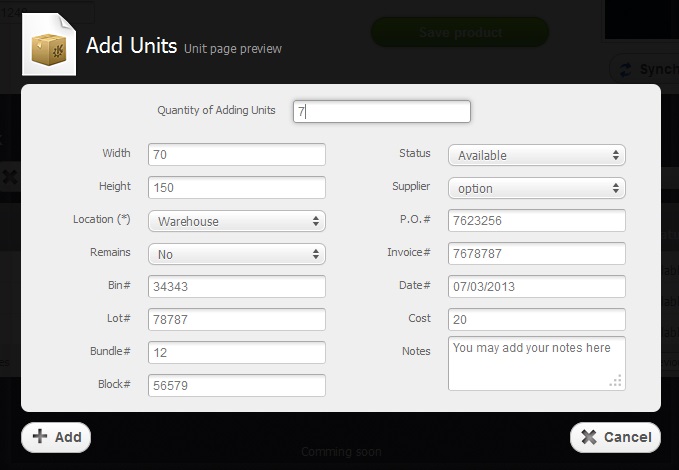Click the X icon on Cancel button

[589, 437]
